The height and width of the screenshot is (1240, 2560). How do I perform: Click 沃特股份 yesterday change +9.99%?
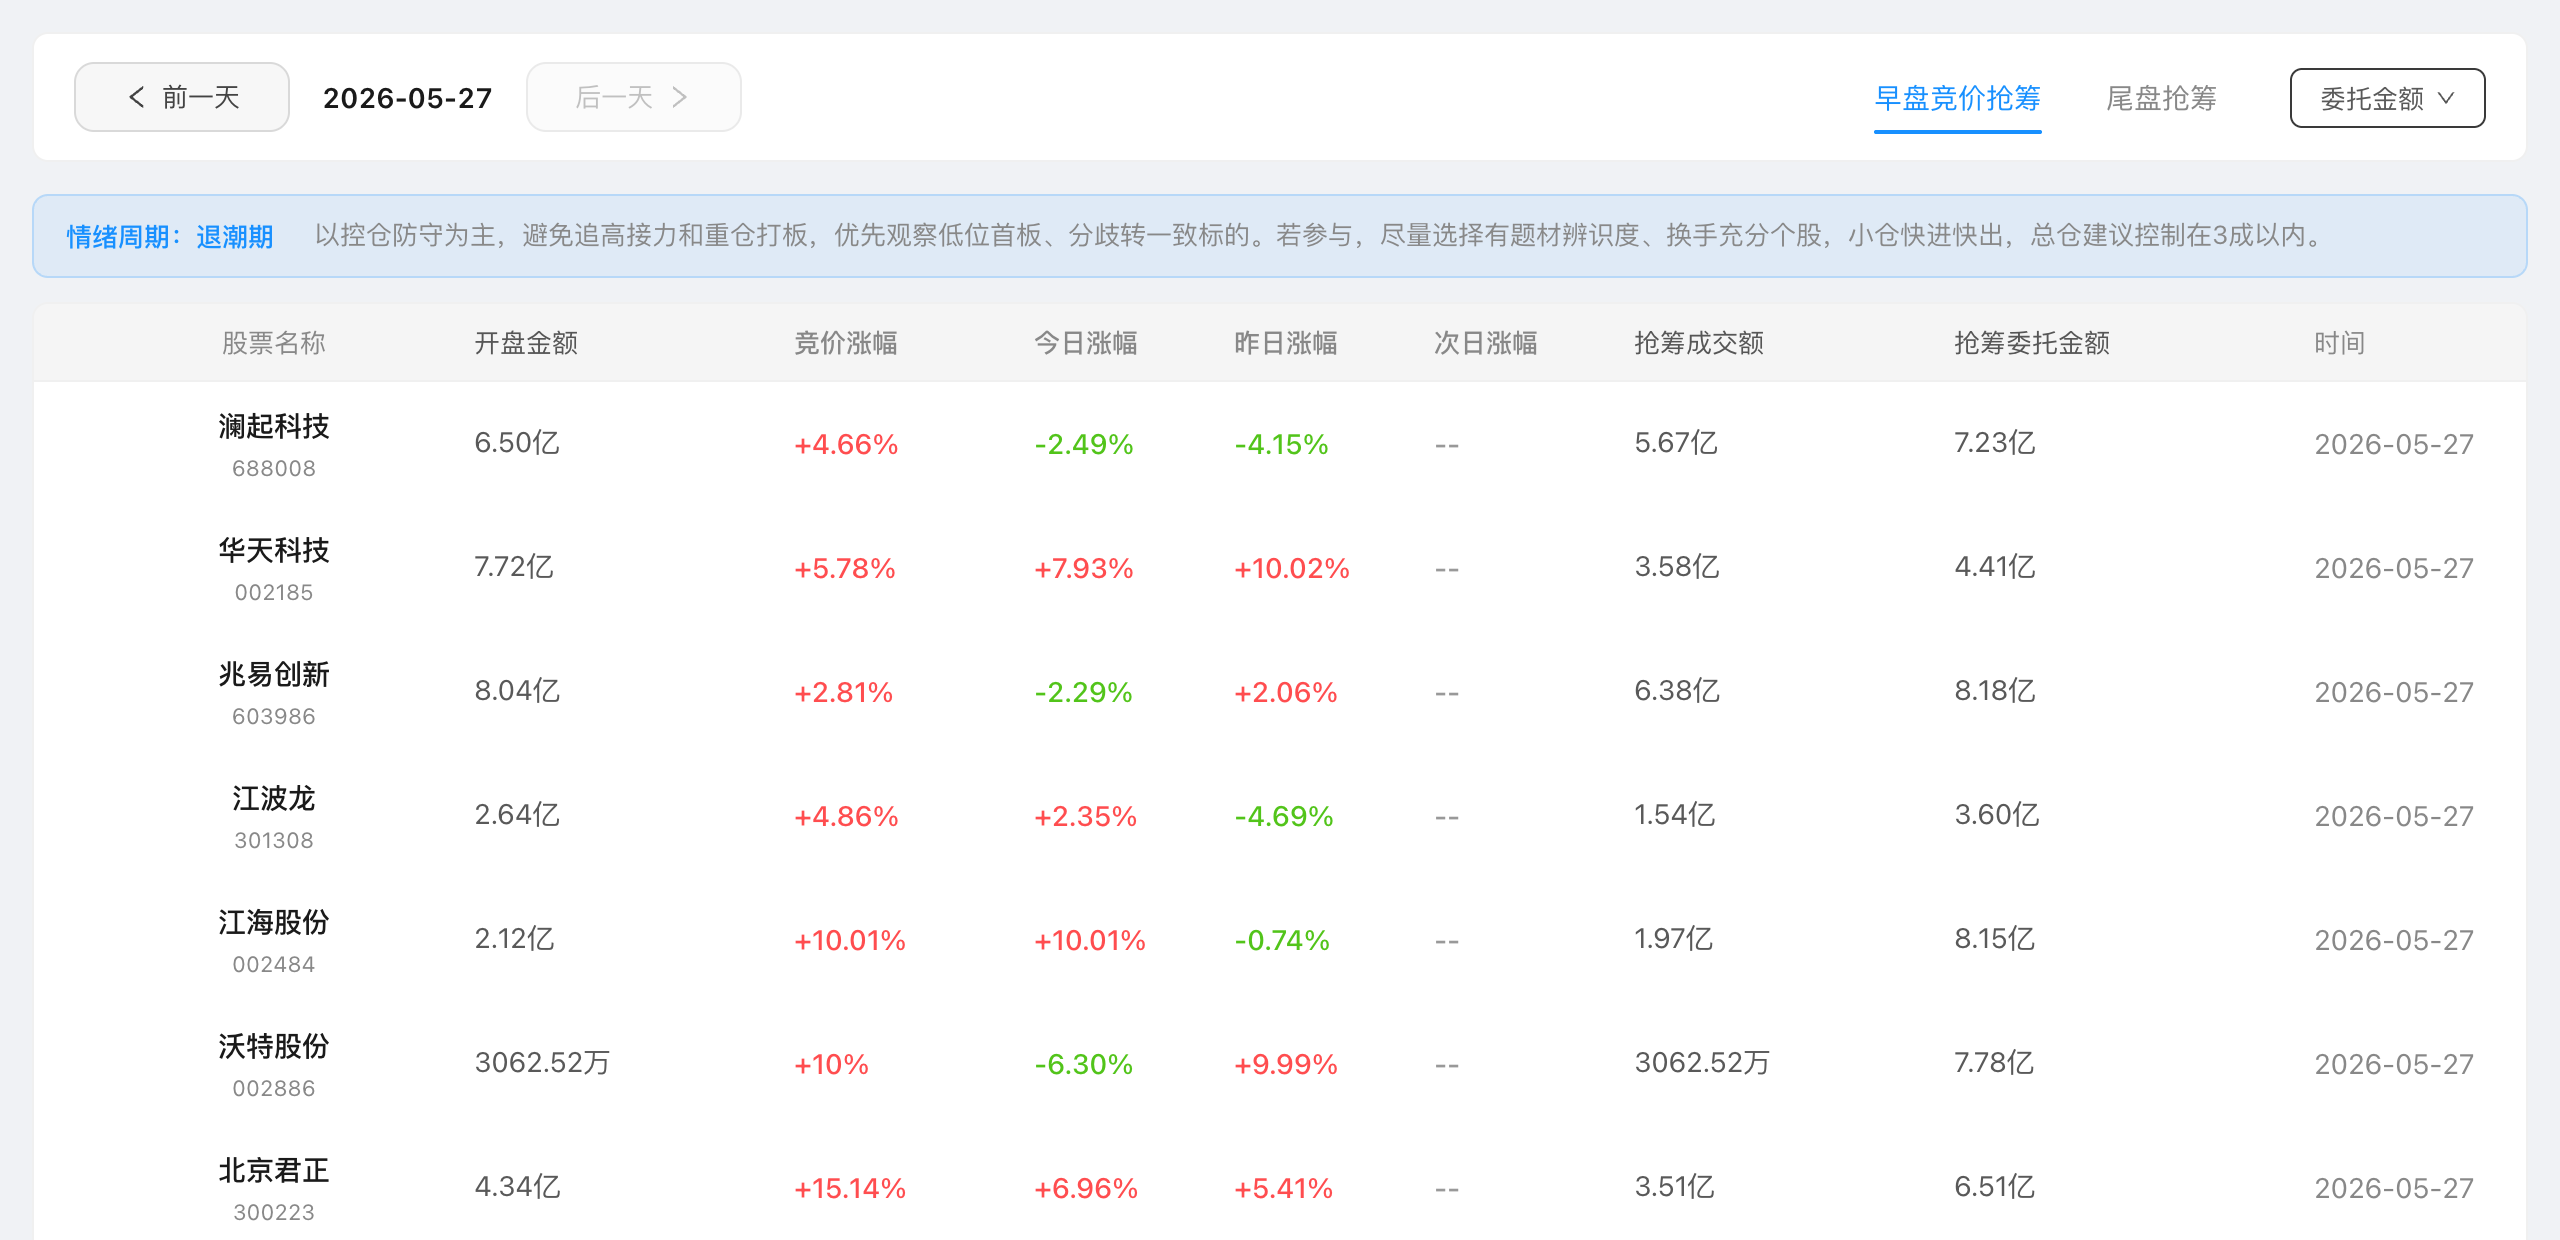[x=1286, y=1064]
